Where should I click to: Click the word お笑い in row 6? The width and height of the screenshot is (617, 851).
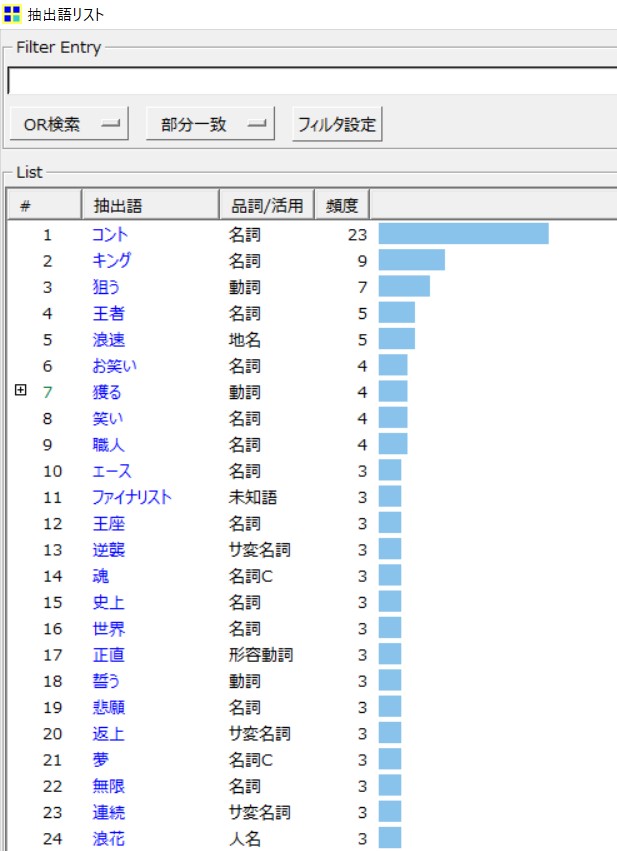(115, 366)
